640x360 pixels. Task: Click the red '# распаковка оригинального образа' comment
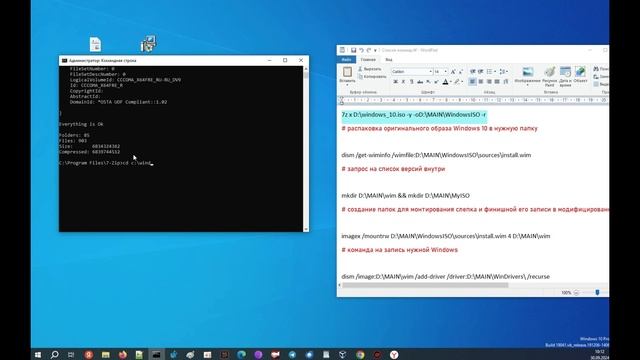coord(439,128)
